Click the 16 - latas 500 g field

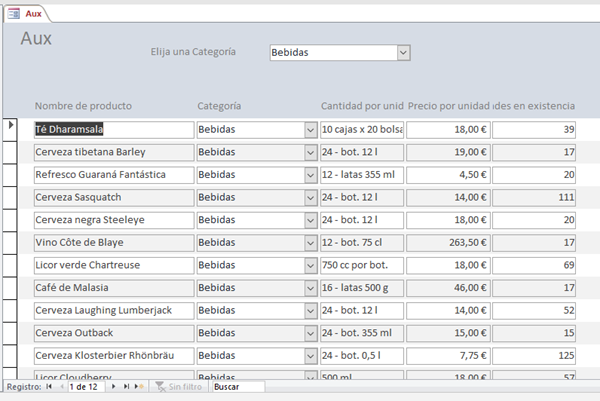[x=362, y=288]
